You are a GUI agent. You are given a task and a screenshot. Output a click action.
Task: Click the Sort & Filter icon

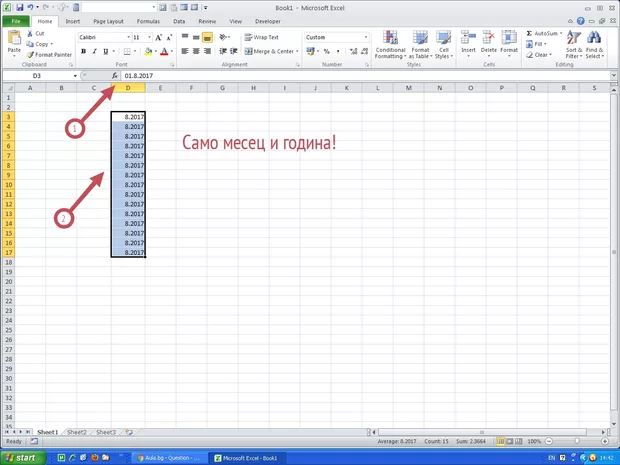(573, 44)
